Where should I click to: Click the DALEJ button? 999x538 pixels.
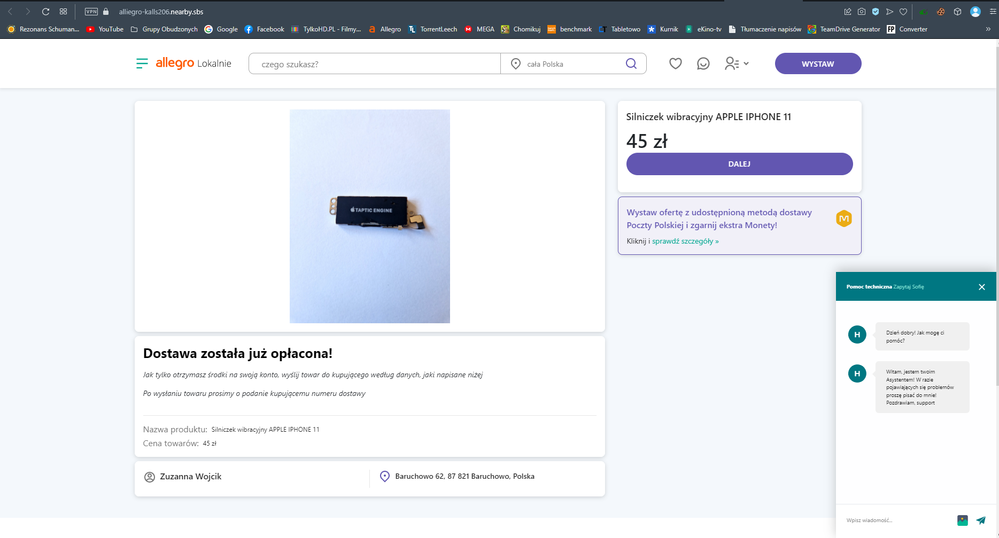coord(739,164)
